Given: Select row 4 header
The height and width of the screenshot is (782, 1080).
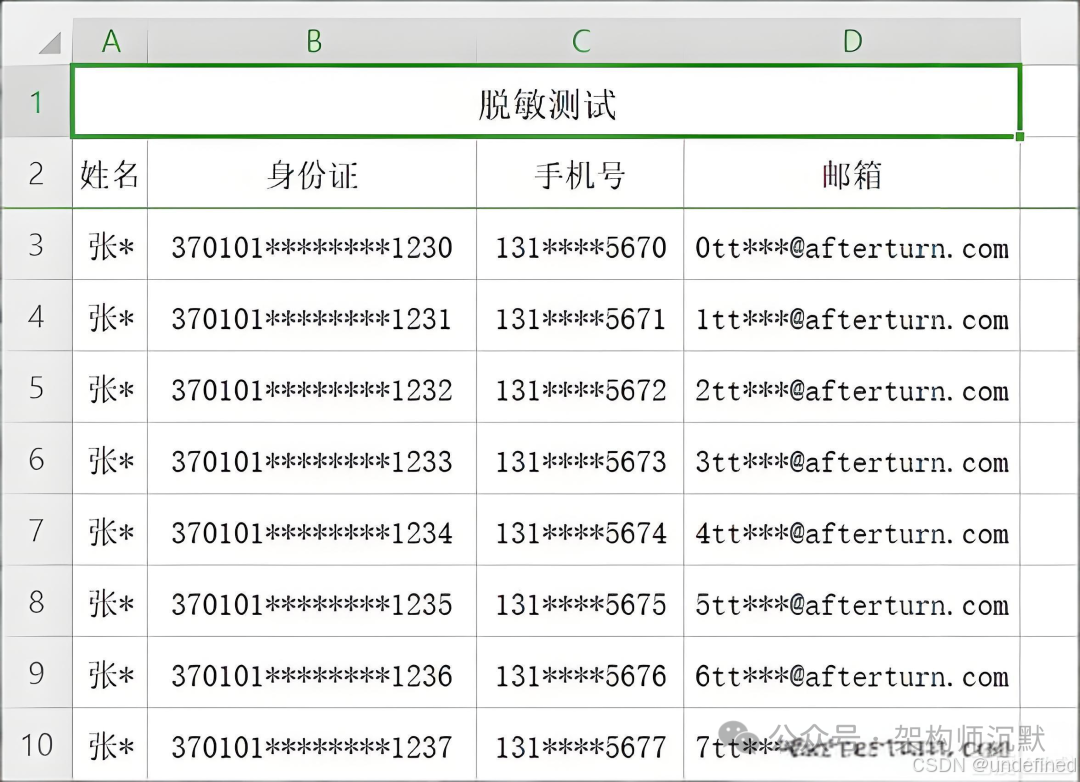Looking at the screenshot, I should [x=36, y=316].
